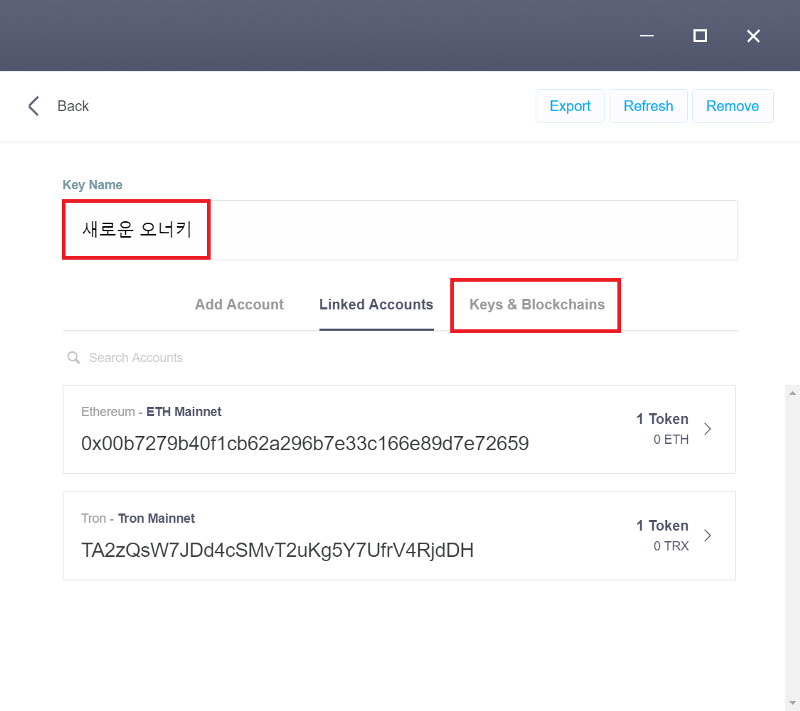Refresh the key accounts

pos(648,106)
